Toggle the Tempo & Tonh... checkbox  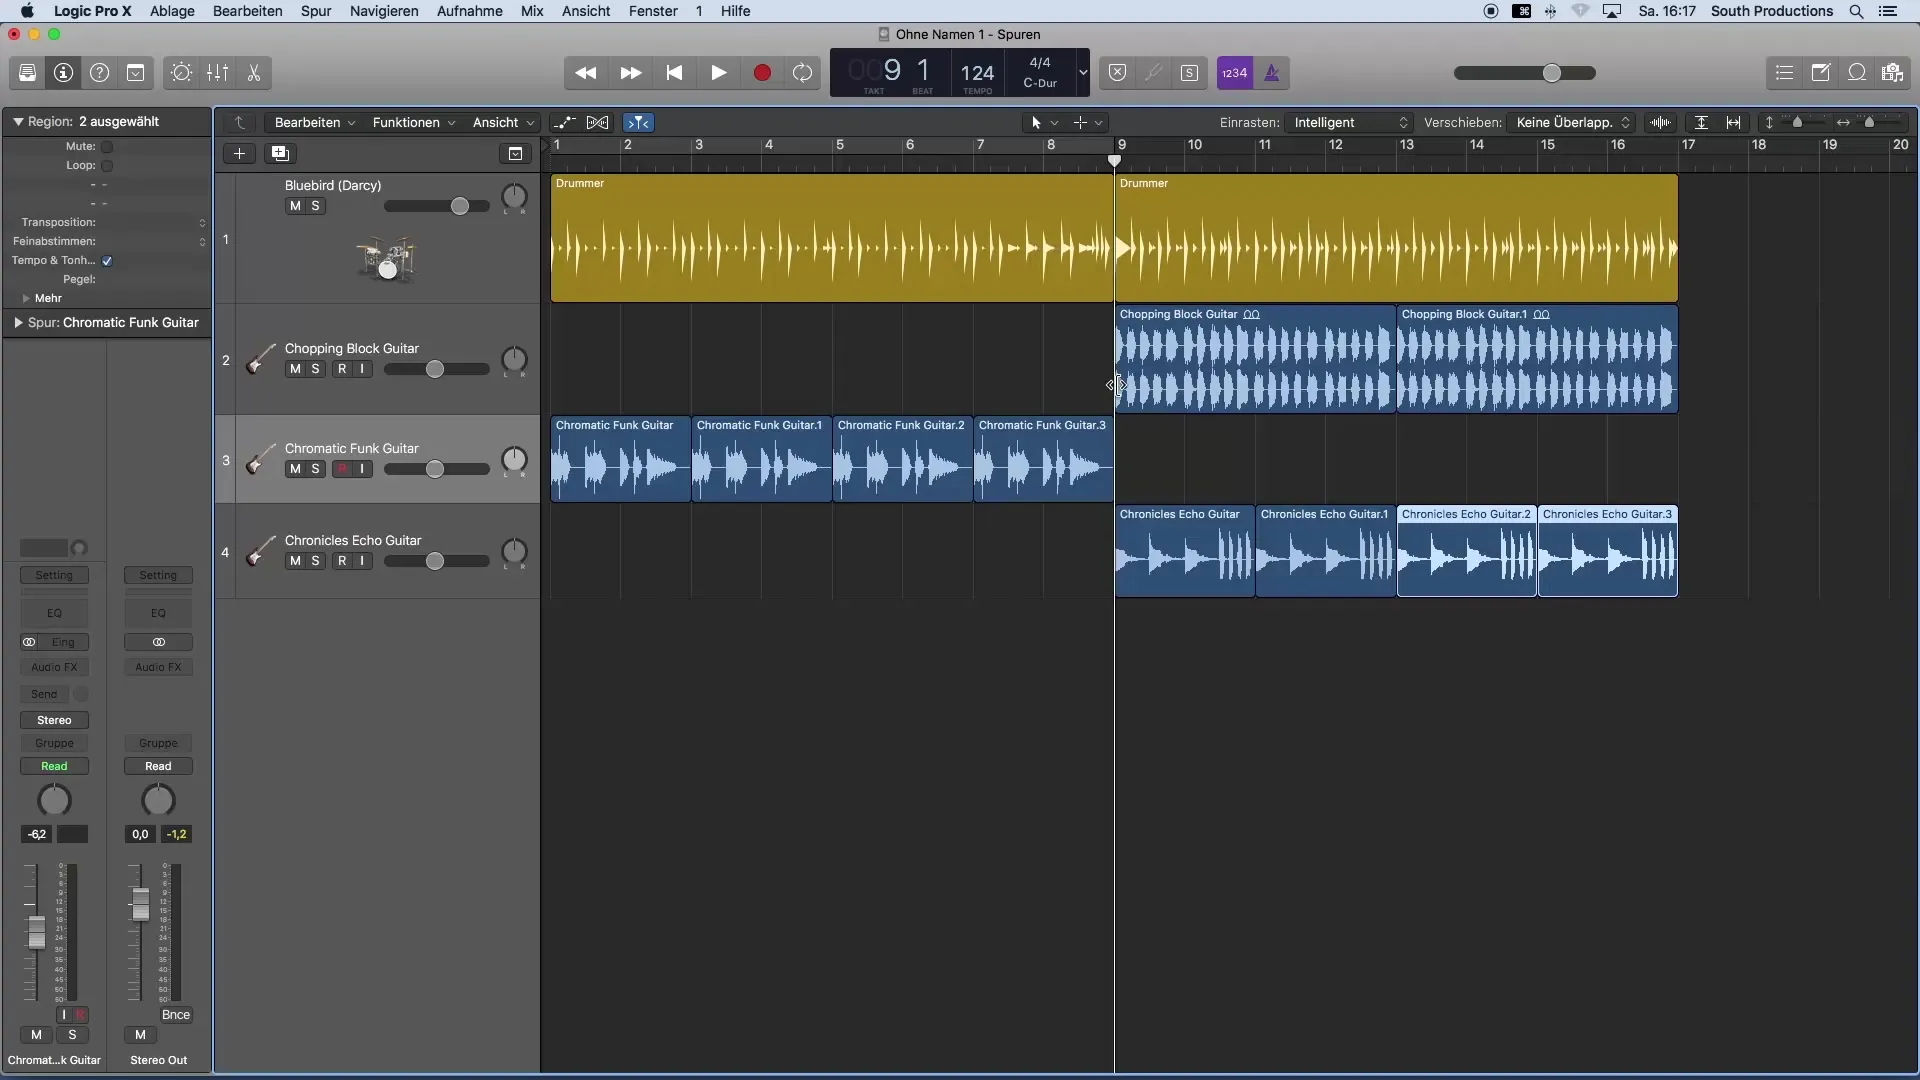tap(107, 261)
